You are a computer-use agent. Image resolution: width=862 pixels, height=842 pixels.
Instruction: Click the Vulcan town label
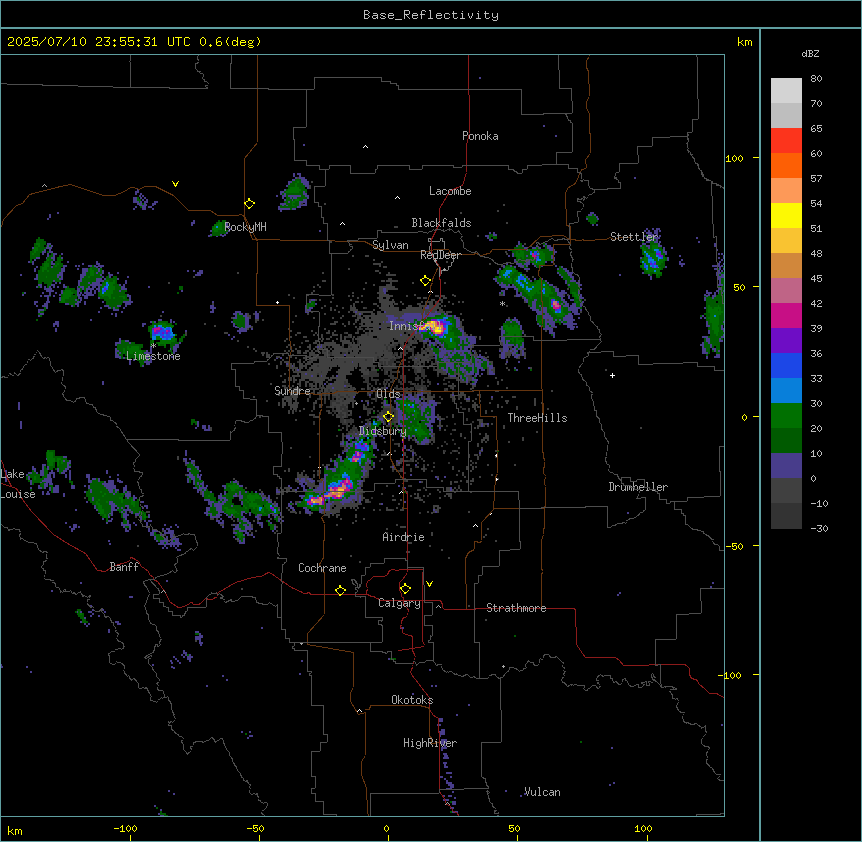tap(542, 792)
